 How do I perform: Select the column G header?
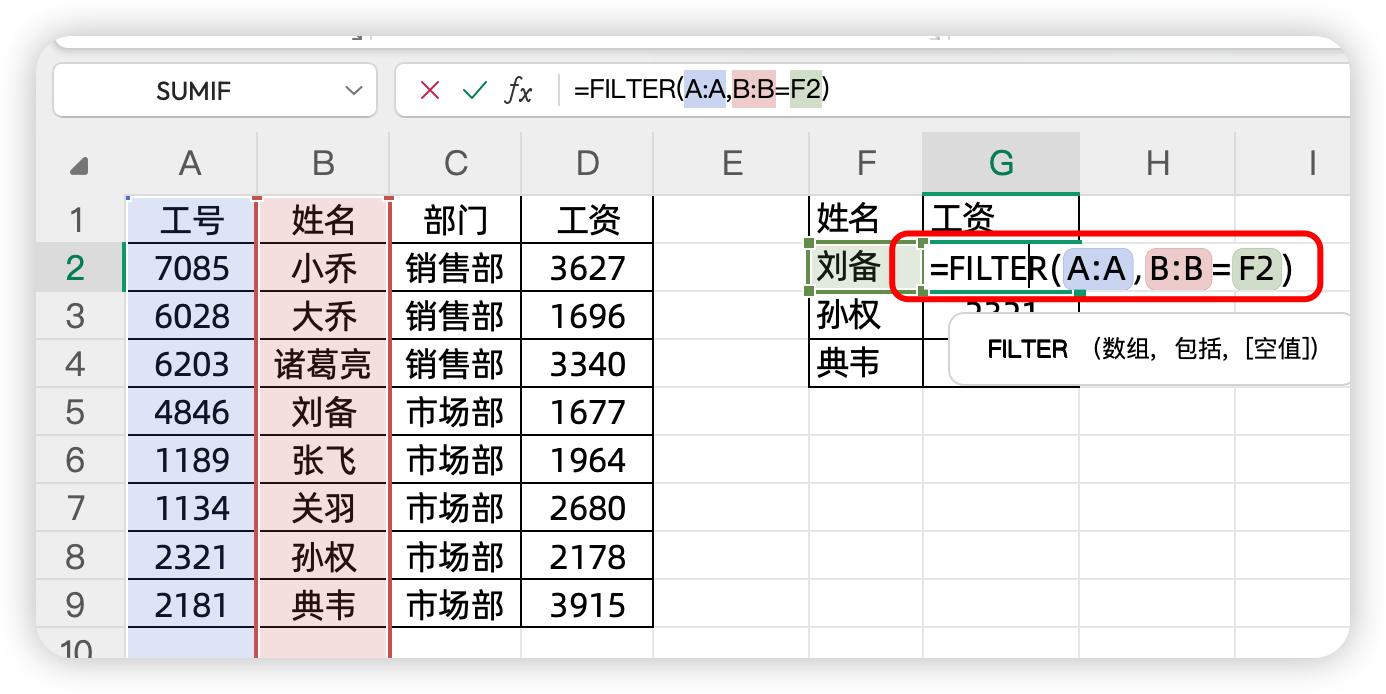[x=1000, y=164]
